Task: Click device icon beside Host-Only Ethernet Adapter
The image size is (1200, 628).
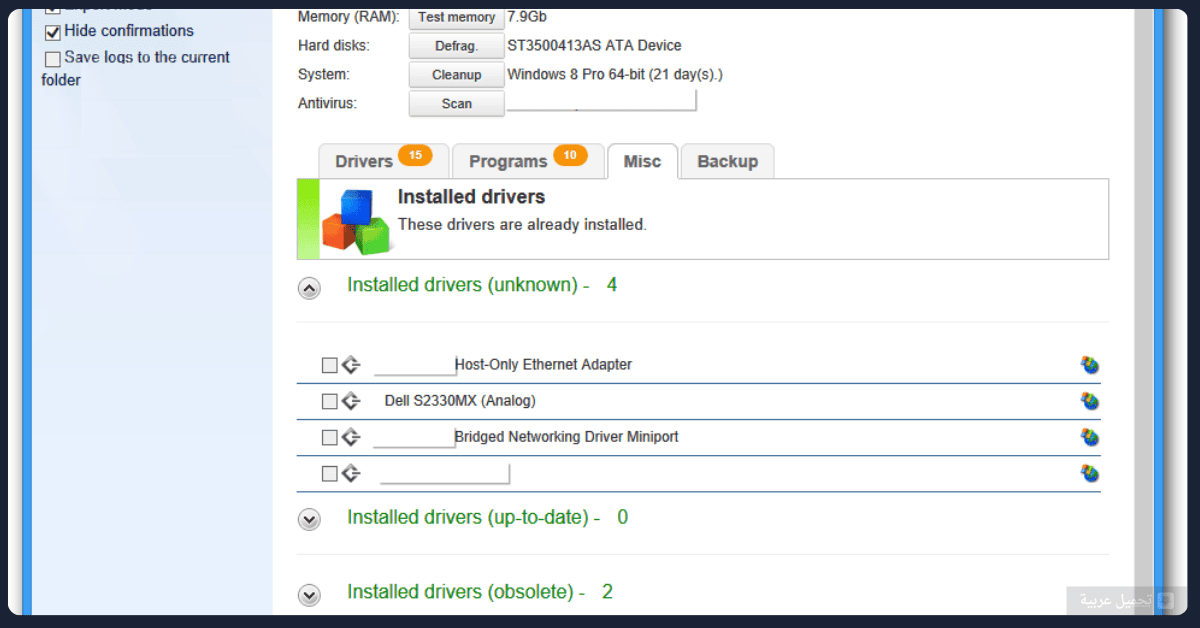Action: (350, 365)
